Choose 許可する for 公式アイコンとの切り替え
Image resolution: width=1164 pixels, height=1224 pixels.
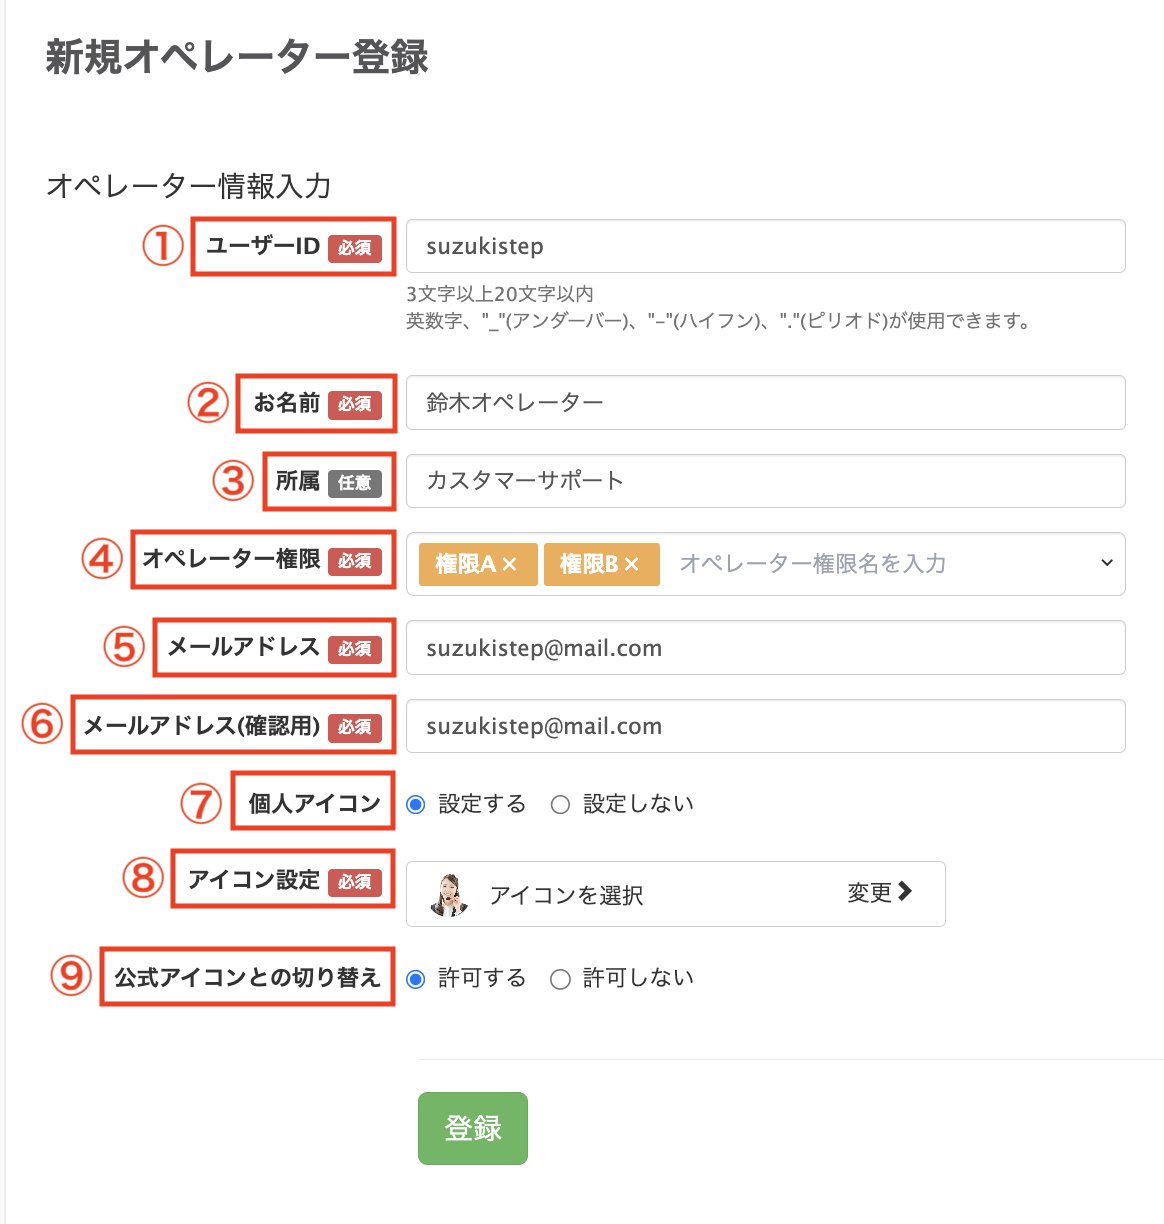click(415, 978)
